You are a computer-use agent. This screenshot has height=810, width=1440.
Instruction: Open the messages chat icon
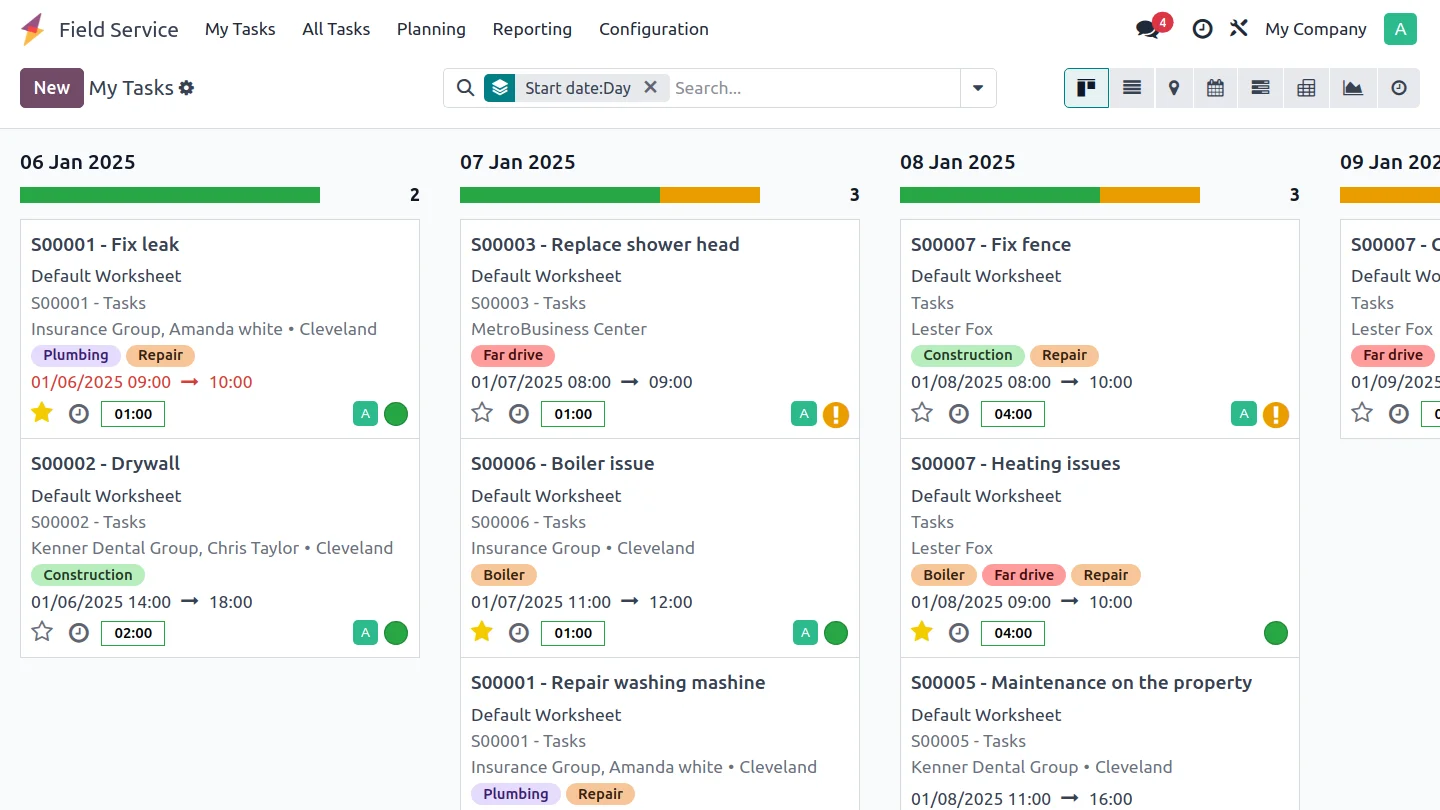1148,29
